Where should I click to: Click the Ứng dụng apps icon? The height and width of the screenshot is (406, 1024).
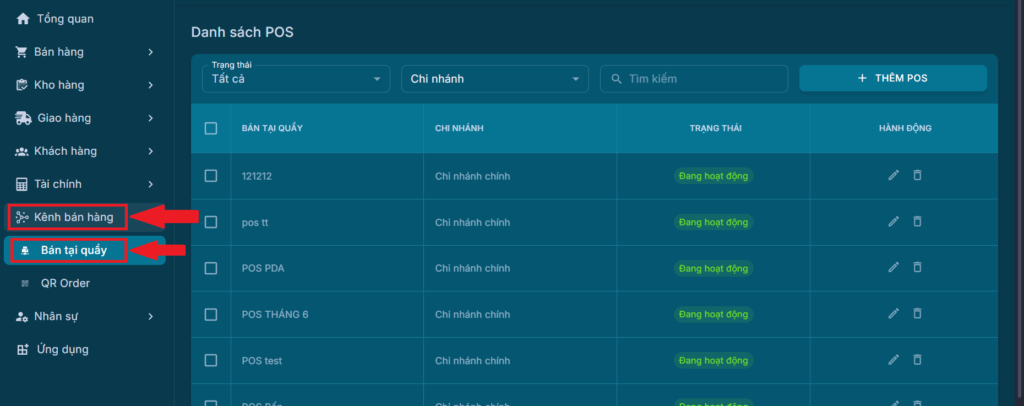[x=23, y=350]
